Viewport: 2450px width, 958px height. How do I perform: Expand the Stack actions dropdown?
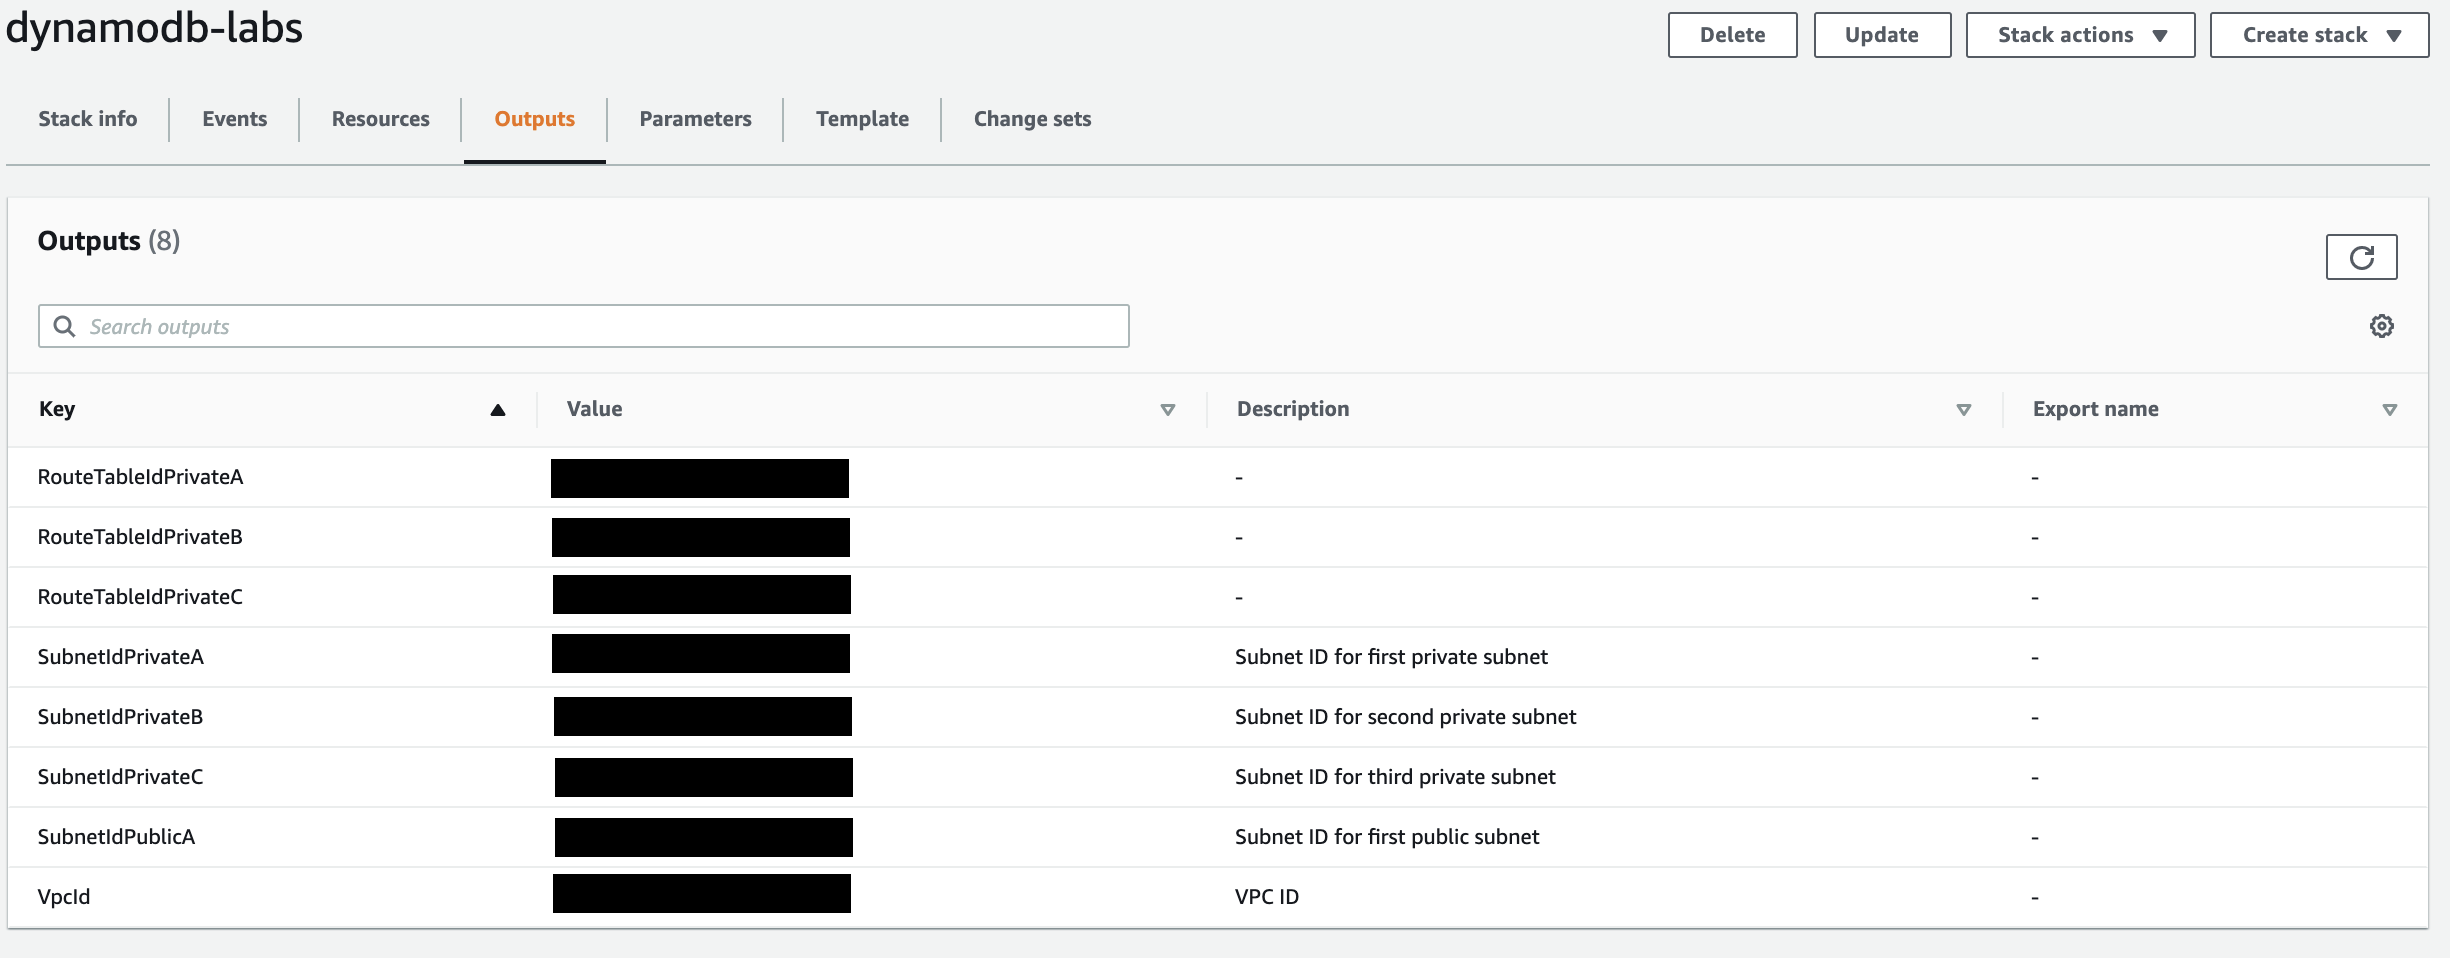[2080, 35]
